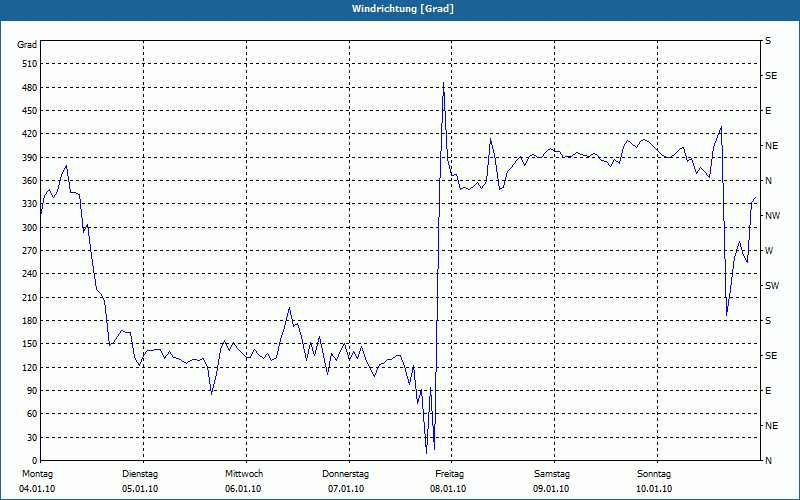
Task: Pick the 390 y-axis value
Action: point(30,158)
